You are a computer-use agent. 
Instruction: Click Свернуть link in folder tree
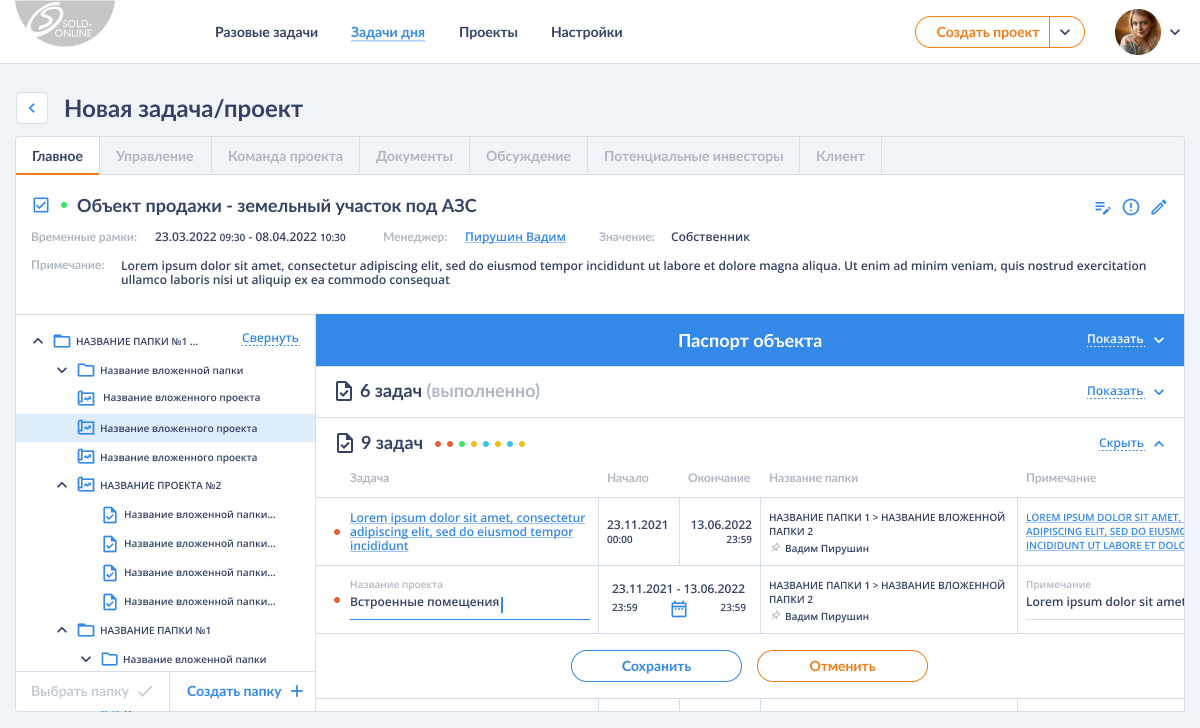(x=270, y=338)
